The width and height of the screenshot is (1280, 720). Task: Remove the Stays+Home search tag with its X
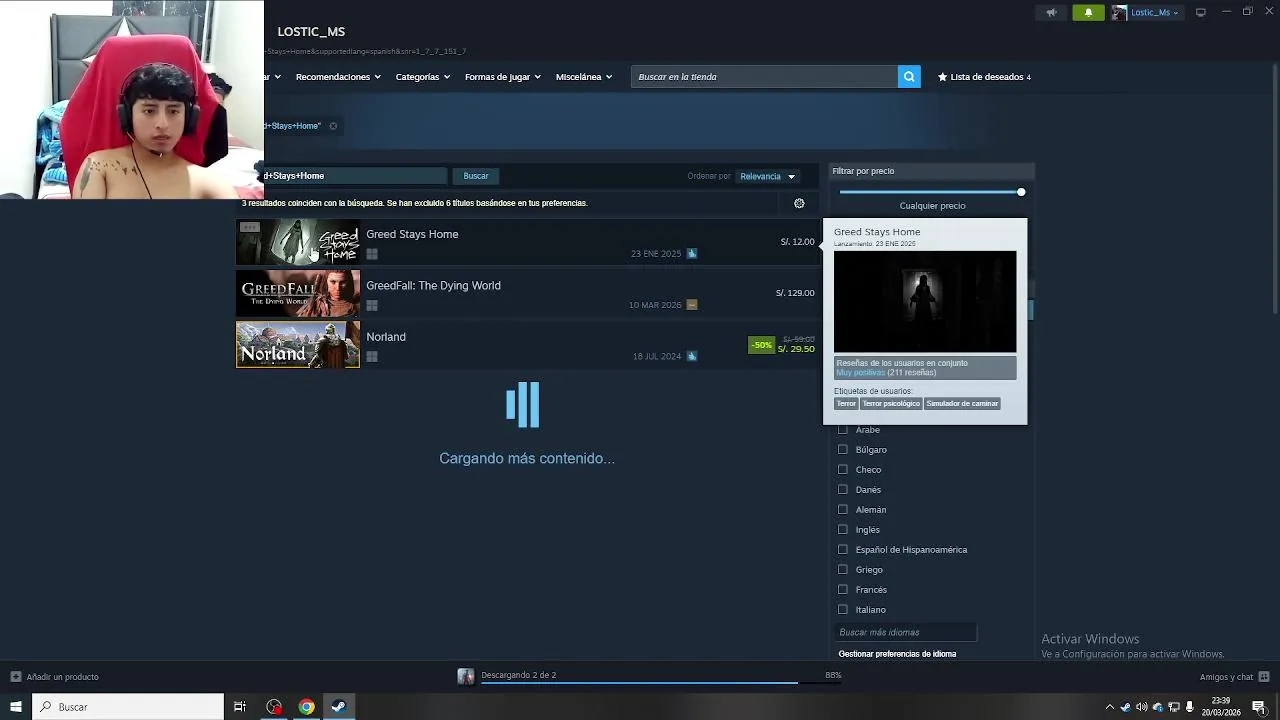coord(333,126)
